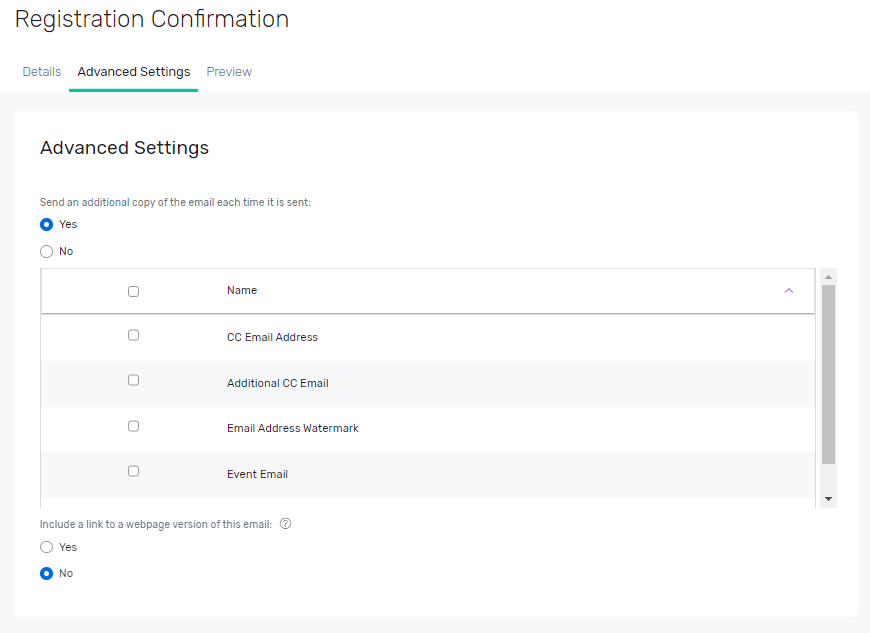Toggle the select-all checkbox in table header
This screenshot has height=633, width=870.
(x=134, y=292)
